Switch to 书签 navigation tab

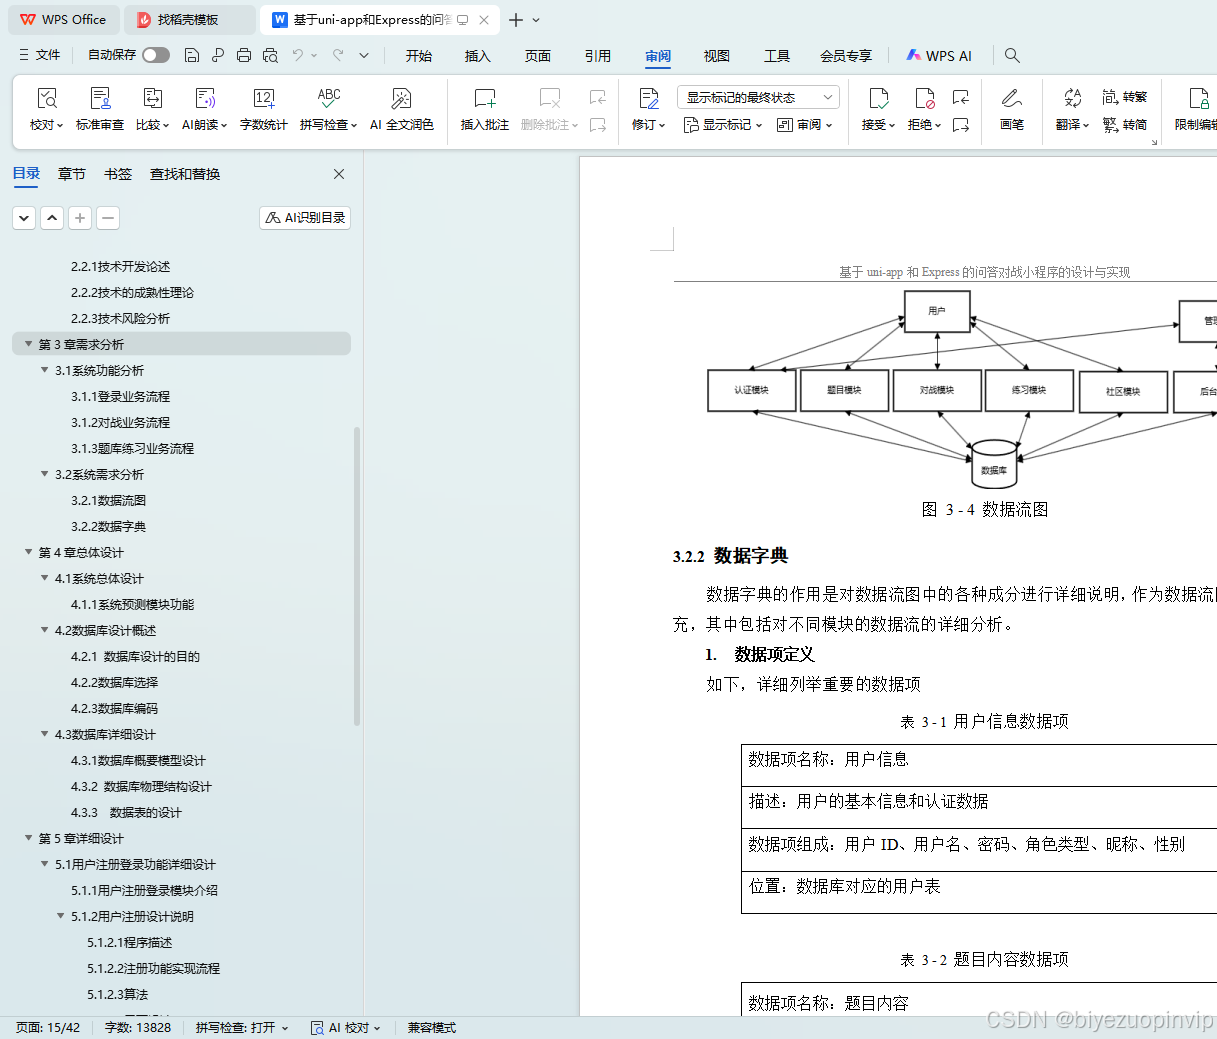(x=118, y=174)
